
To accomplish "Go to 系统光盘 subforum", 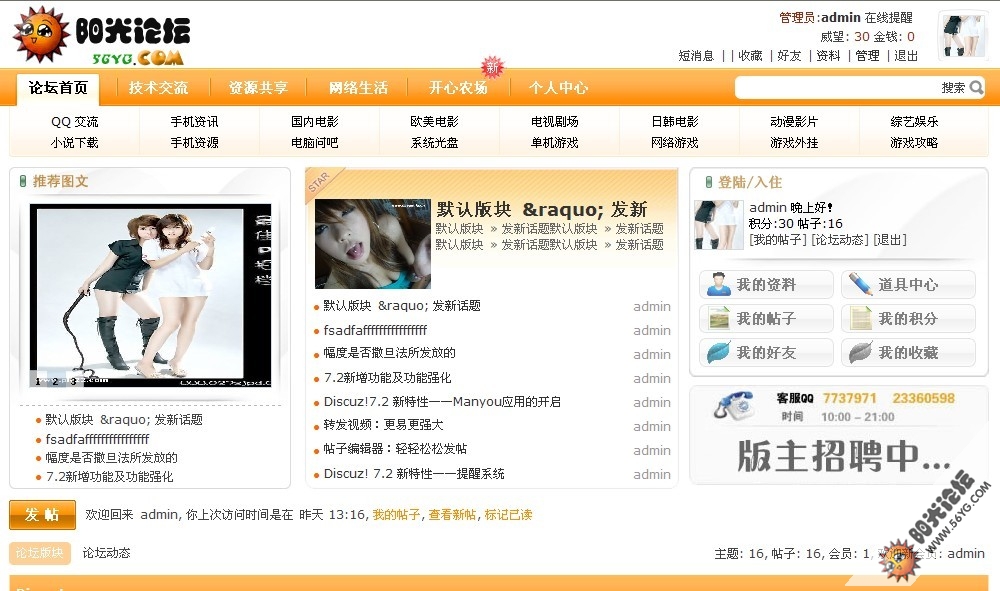I will click(x=434, y=143).
